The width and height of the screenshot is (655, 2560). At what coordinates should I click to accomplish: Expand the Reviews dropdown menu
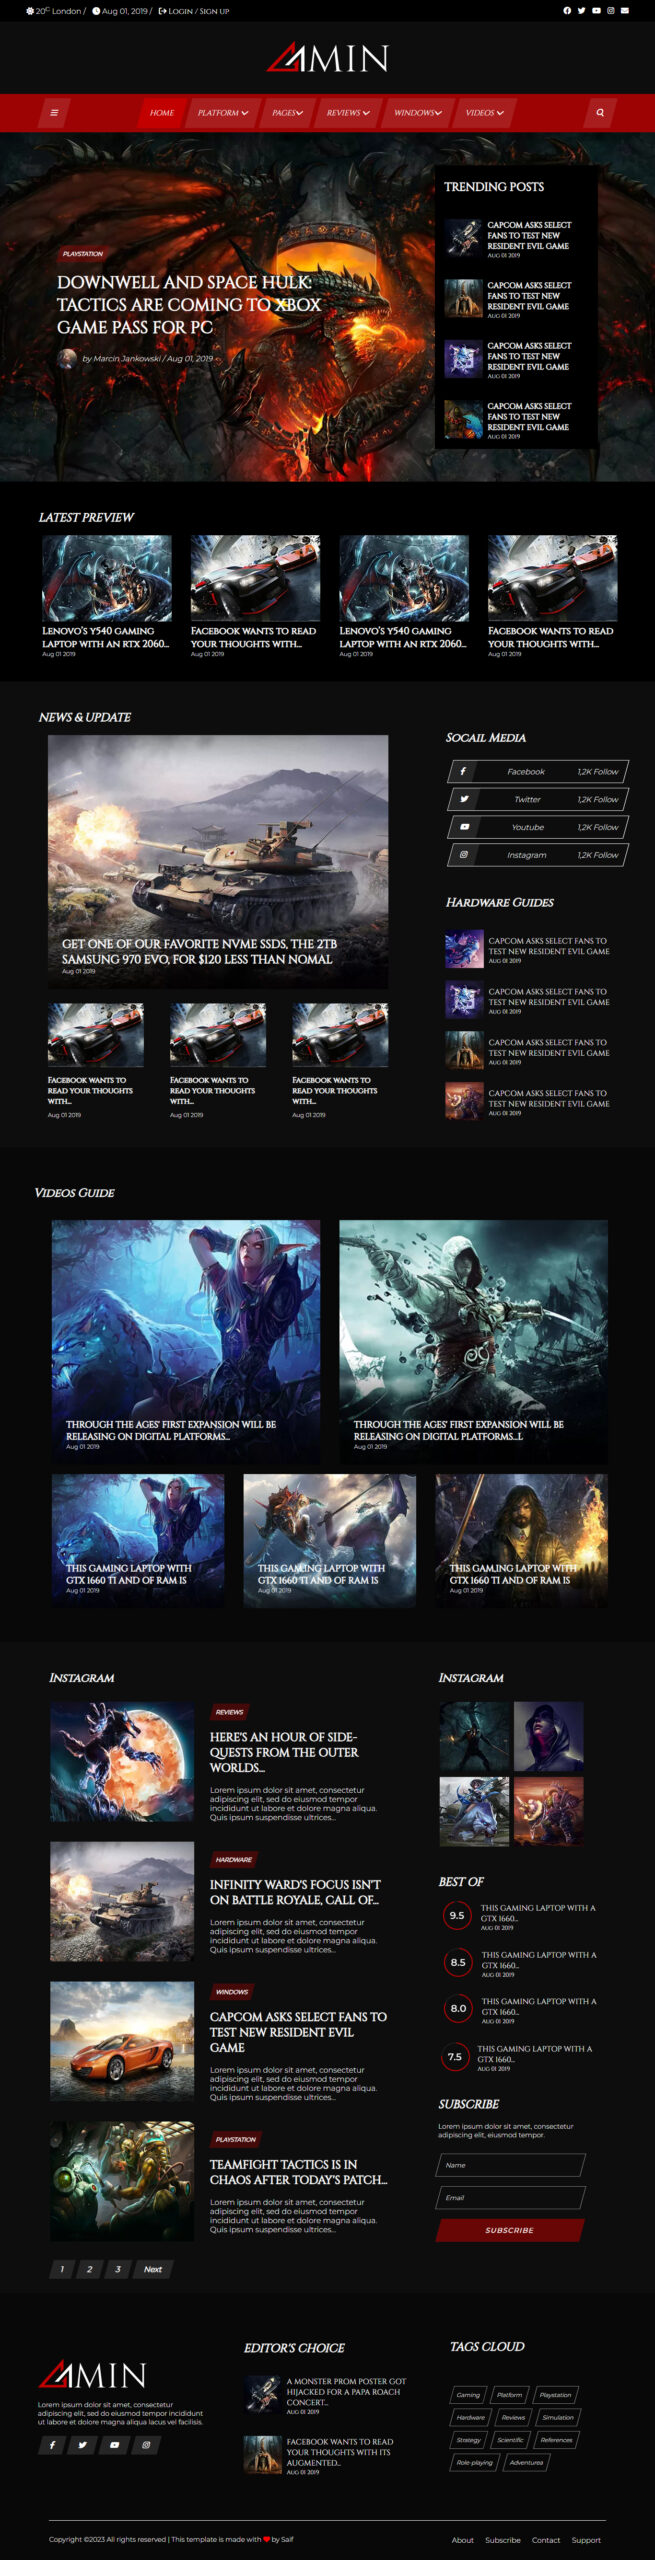click(347, 113)
